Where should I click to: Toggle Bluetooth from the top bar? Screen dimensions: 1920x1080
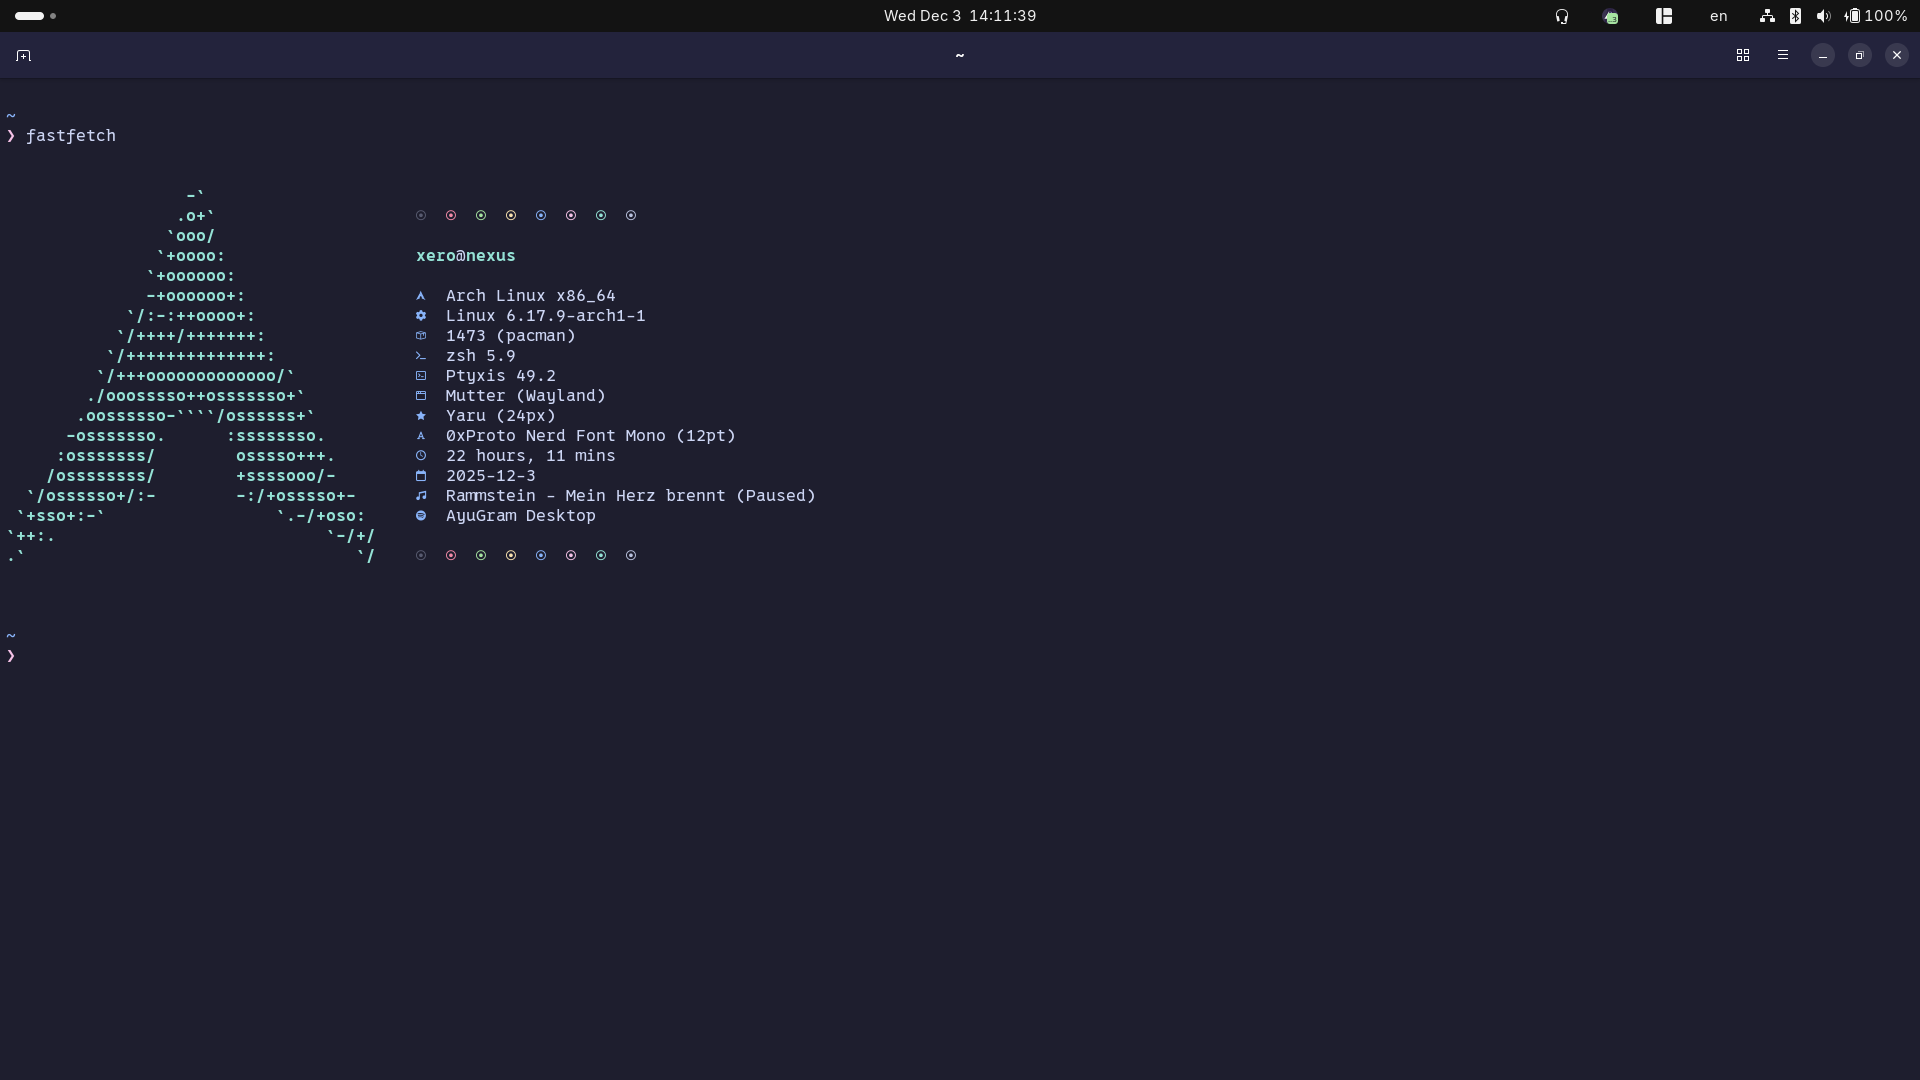(x=1795, y=16)
